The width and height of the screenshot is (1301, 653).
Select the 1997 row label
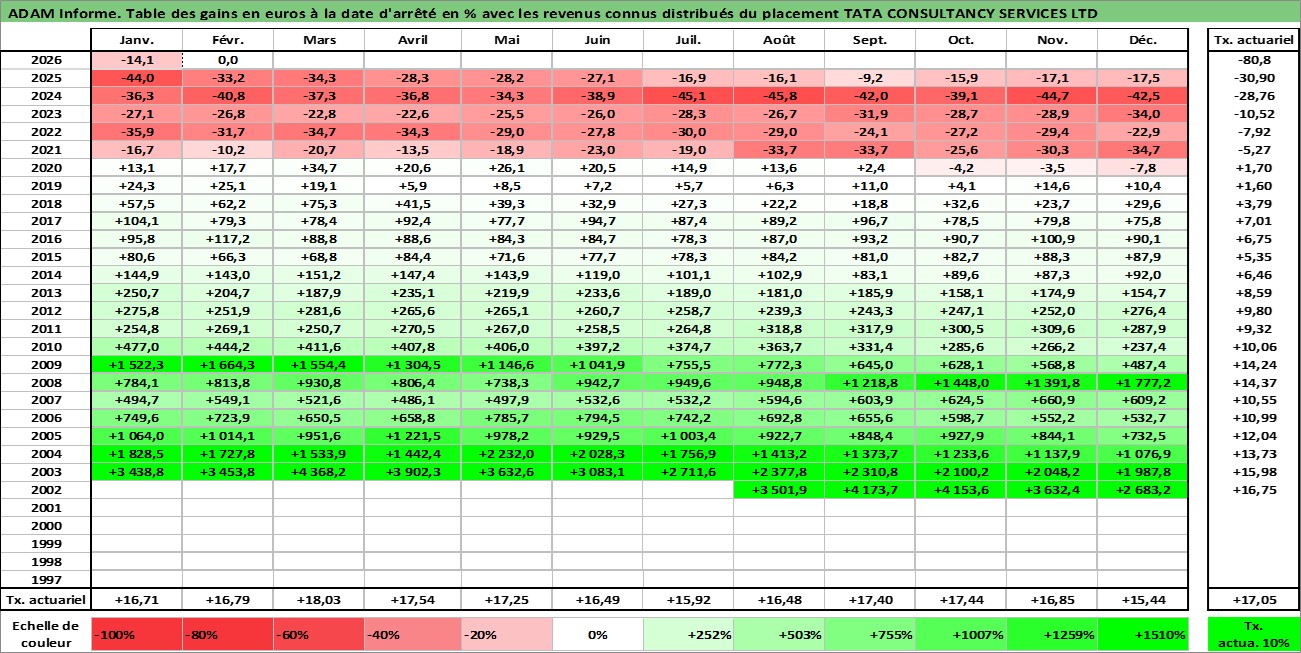(46, 580)
